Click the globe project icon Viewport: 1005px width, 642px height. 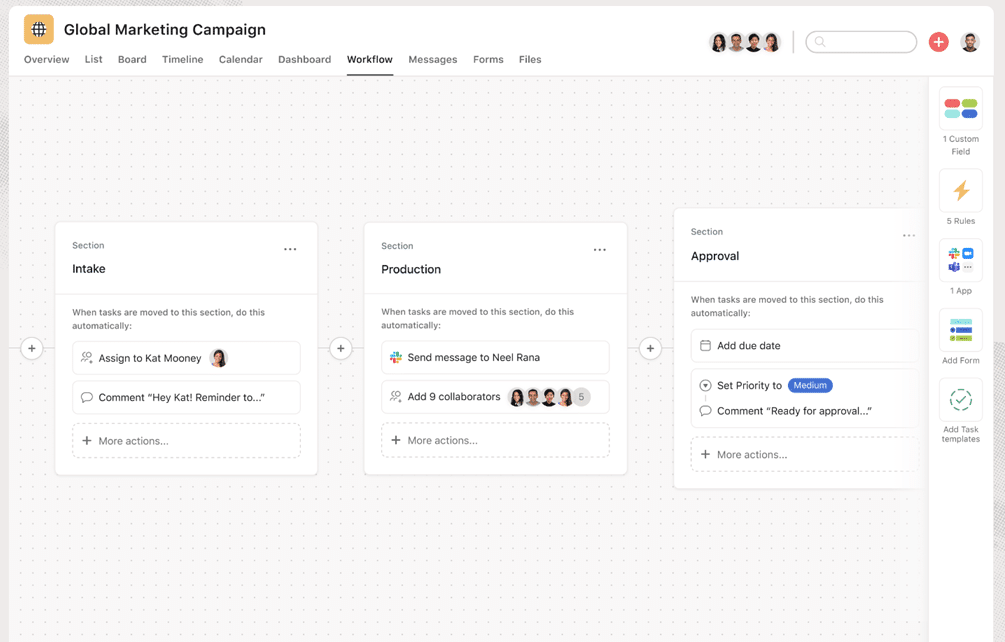coord(39,30)
